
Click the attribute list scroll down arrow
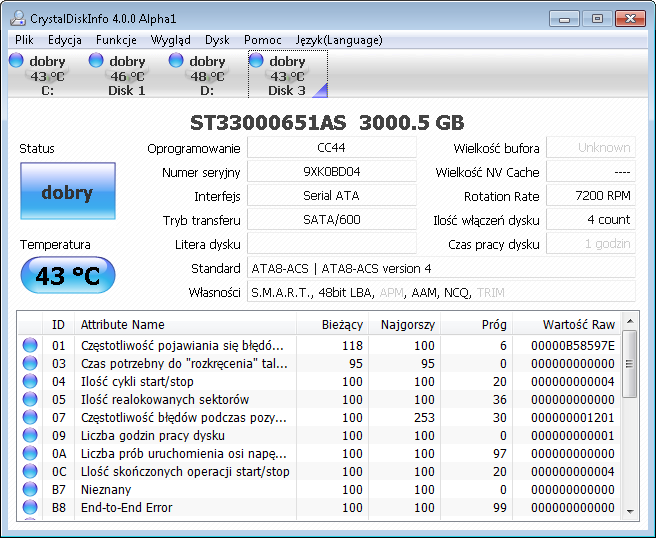(630, 511)
